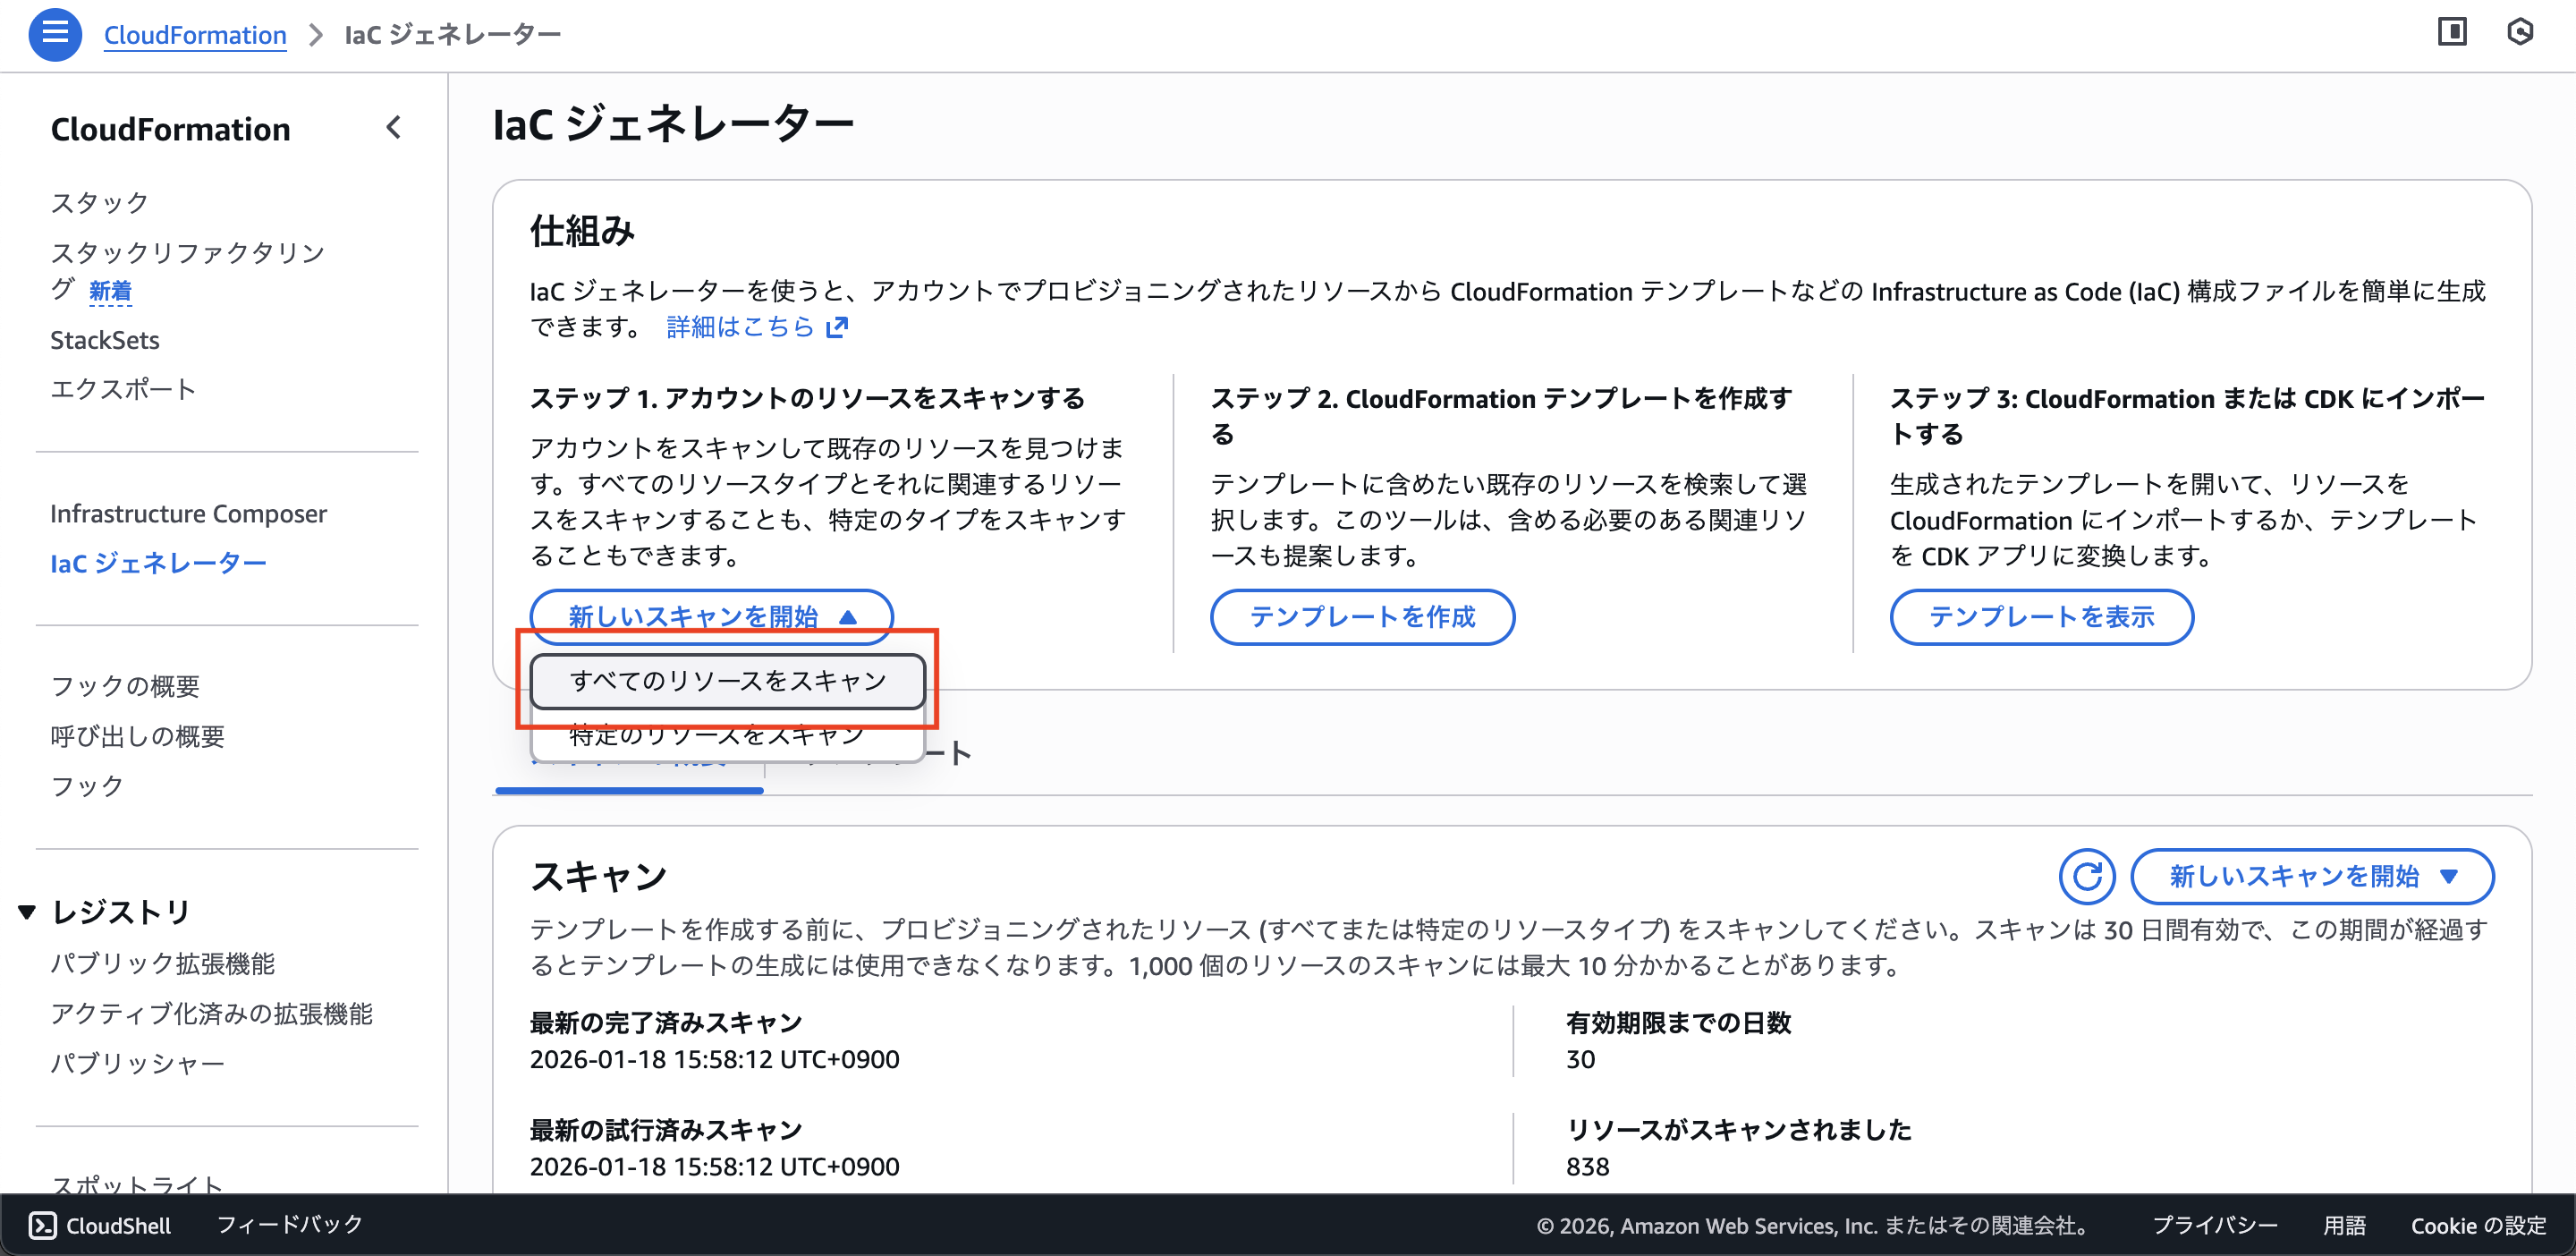This screenshot has width=2576, height=1256.
Task: Go to Infrastructure Composer in sidebar
Action: click(x=188, y=513)
